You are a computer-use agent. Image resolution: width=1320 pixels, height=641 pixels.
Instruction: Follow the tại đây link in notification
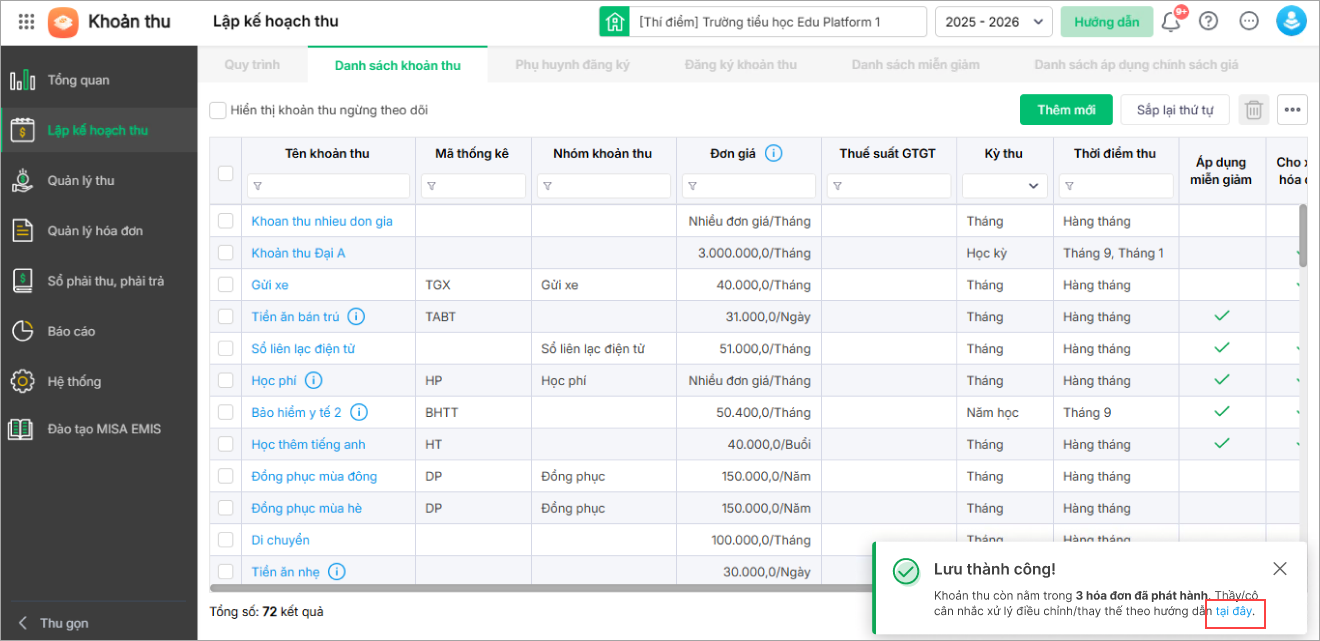click(1234, 611)
